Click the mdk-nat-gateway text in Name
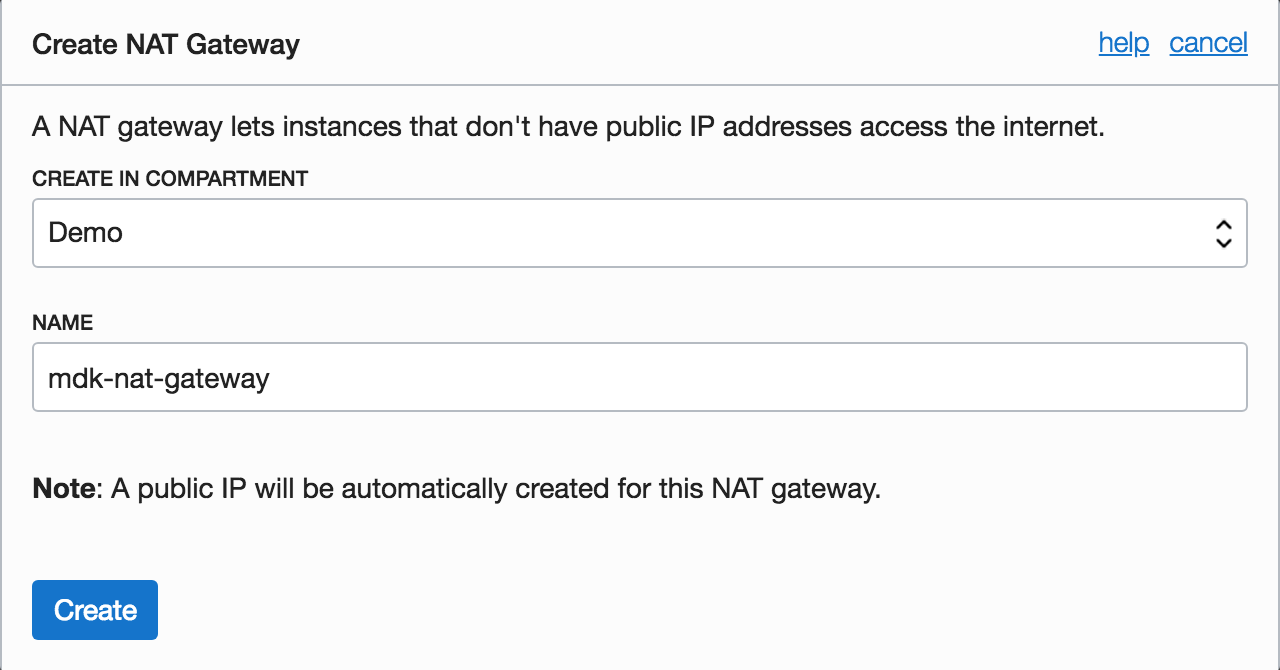This screenshot has width=1280, height=670. [159, 378]
